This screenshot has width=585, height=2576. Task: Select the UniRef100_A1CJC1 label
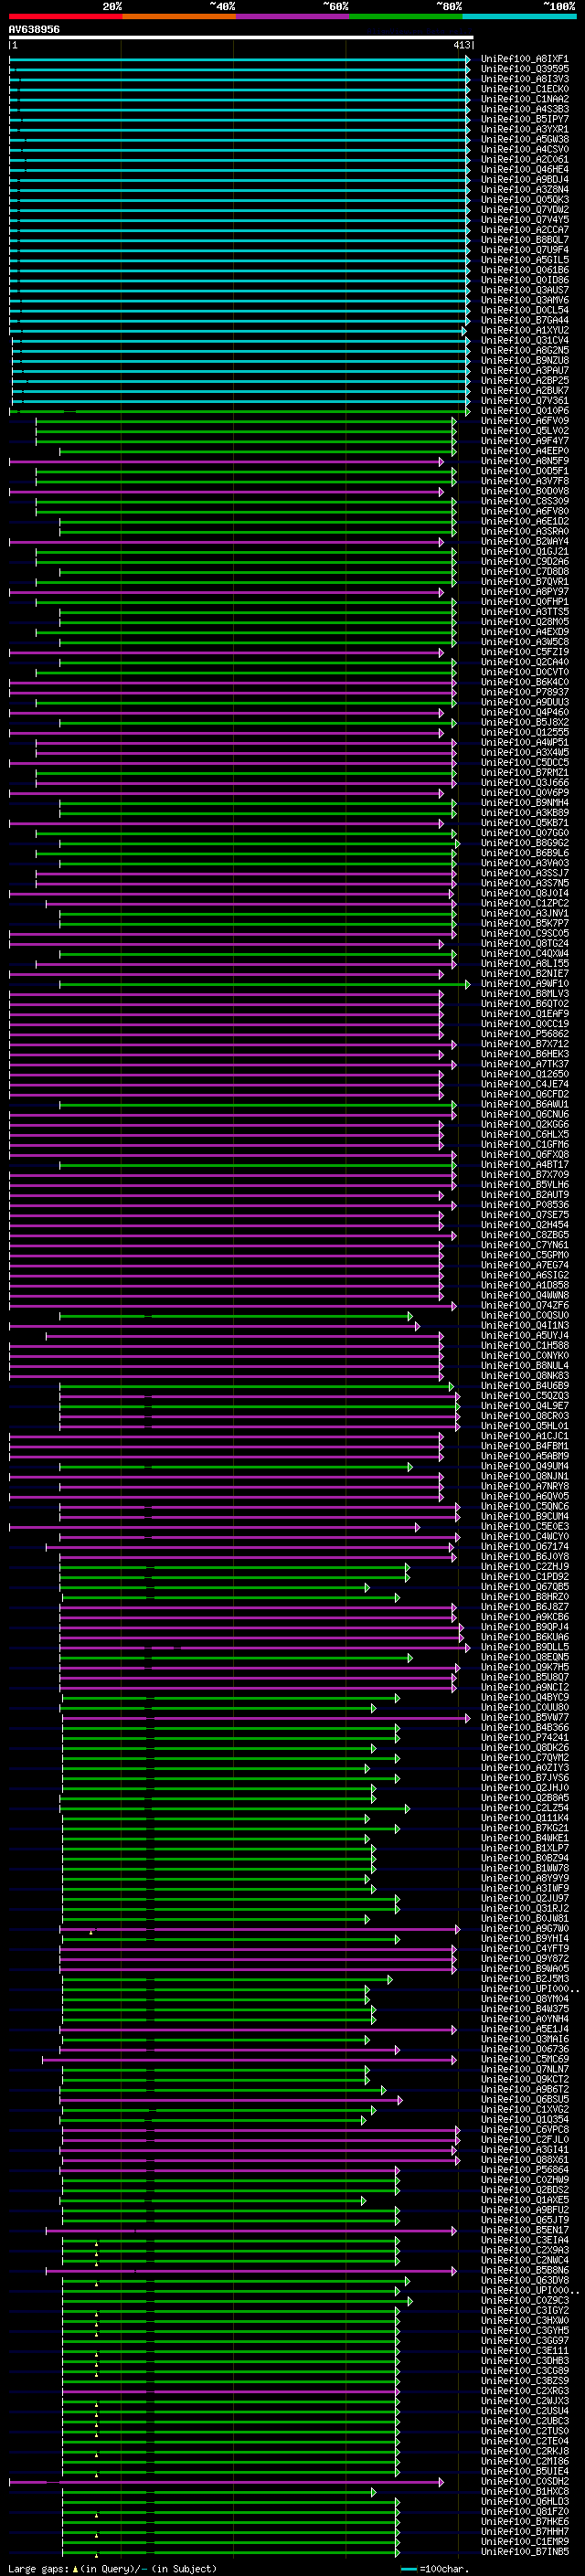tap(524, 1436)
